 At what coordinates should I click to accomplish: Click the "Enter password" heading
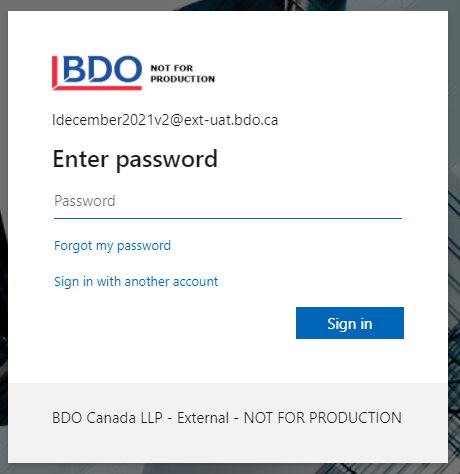[135, 159]
